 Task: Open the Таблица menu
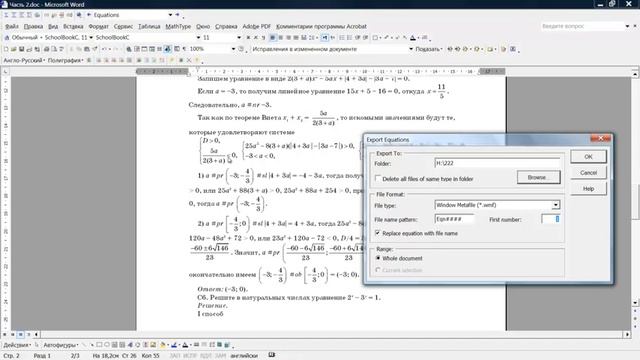(x=149, y=26)
